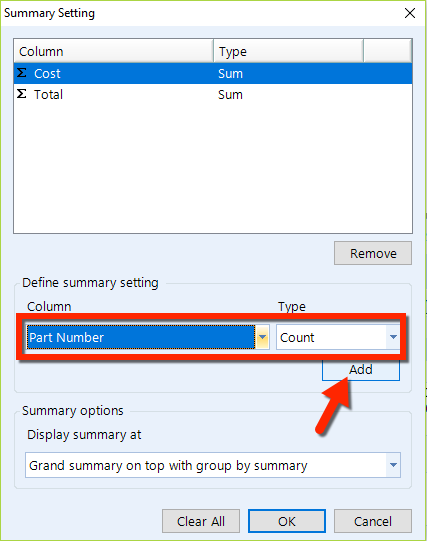The image size is (427, 541).
Task: Confirm with the OK button
Action: (287, 521)
